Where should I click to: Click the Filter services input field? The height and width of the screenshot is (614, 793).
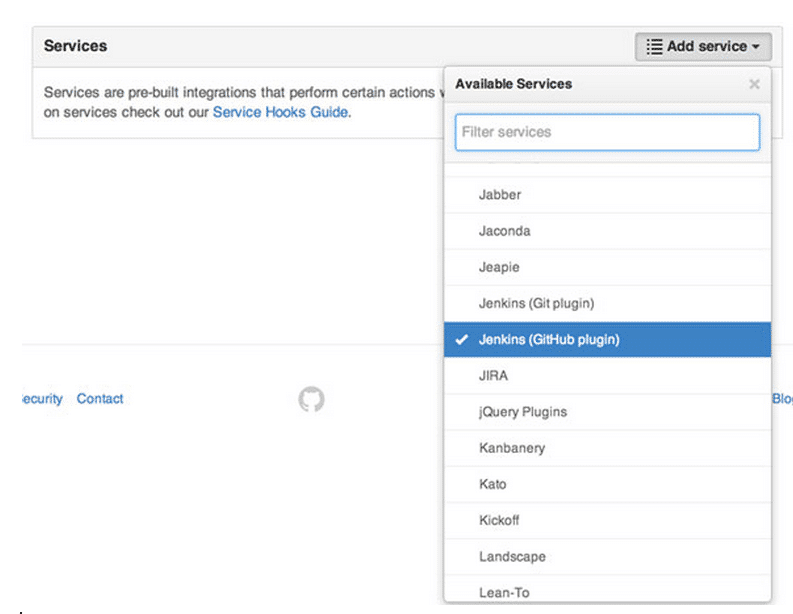pos(607,132)
